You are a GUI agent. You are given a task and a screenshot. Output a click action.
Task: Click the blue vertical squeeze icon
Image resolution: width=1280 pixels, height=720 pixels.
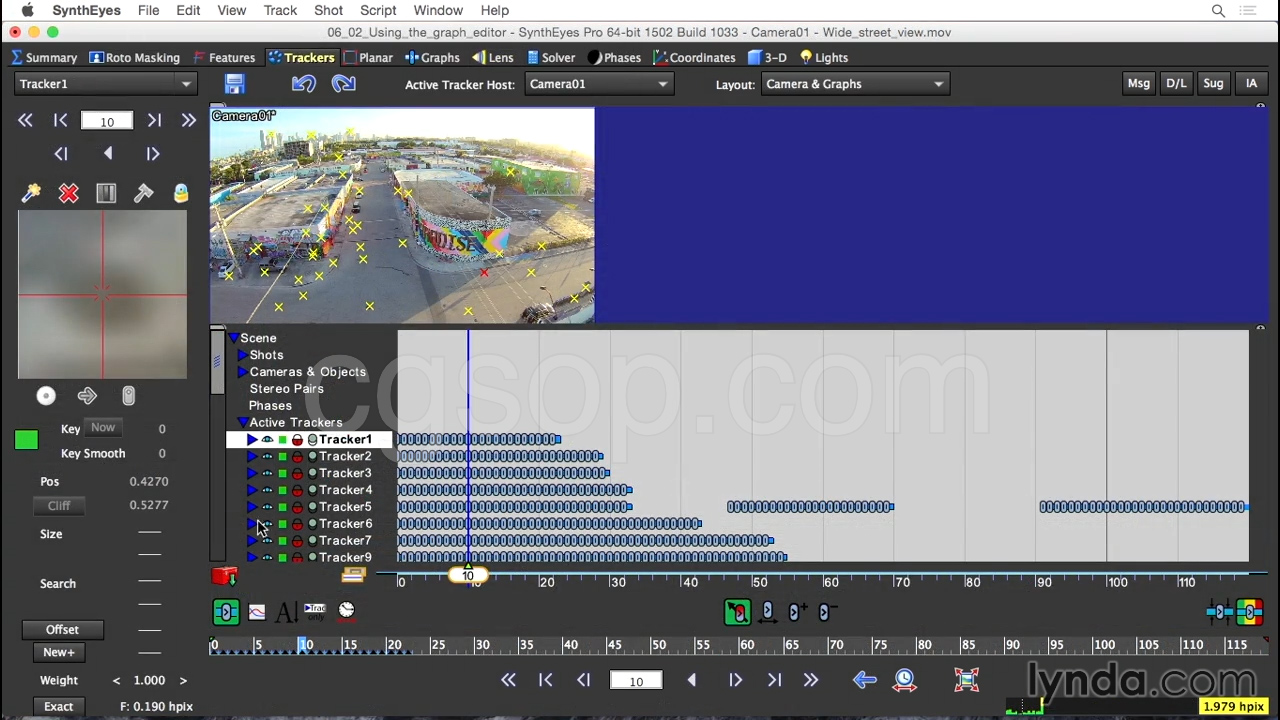click(x=1220, y=612)
